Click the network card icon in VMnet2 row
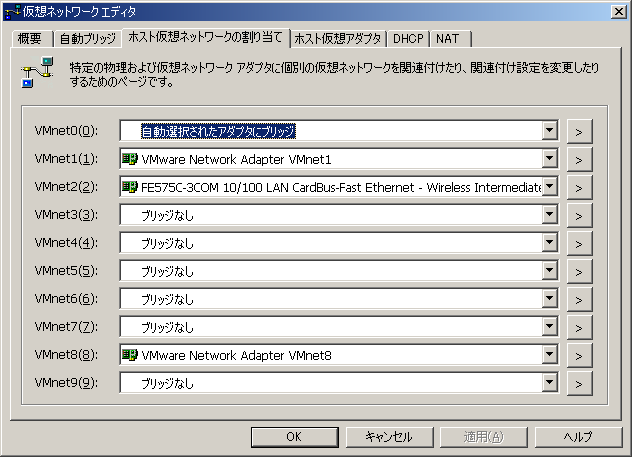Image resolution: width=632 pixels, height=457 pixels. point(130,187)
